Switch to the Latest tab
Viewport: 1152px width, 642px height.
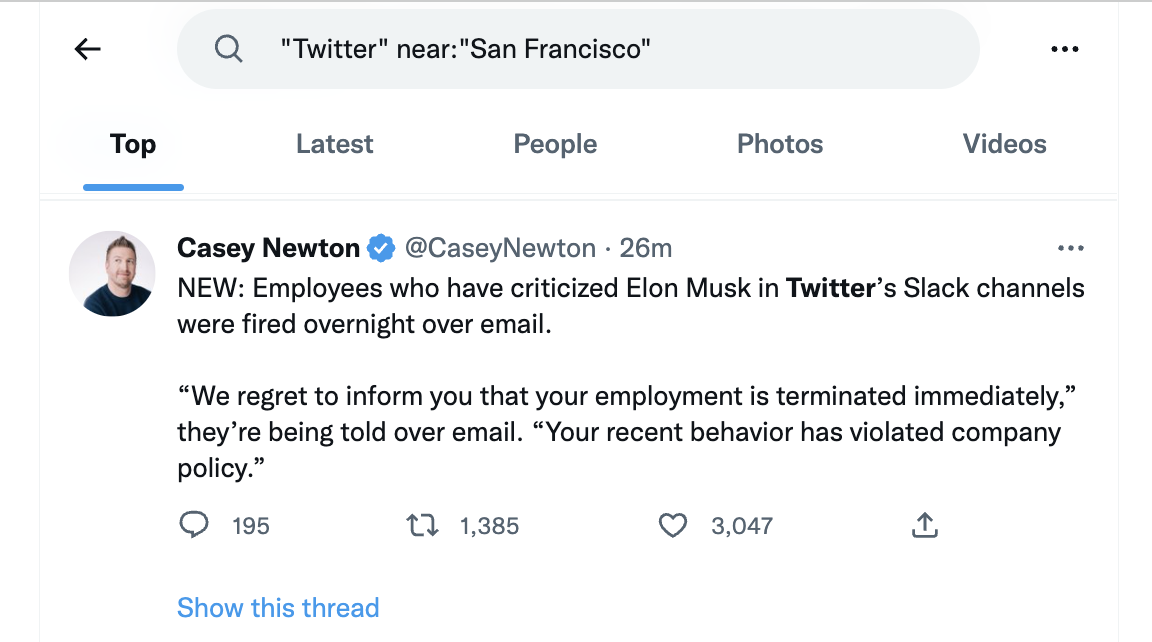pyautogui.click(x=334, y=144)
